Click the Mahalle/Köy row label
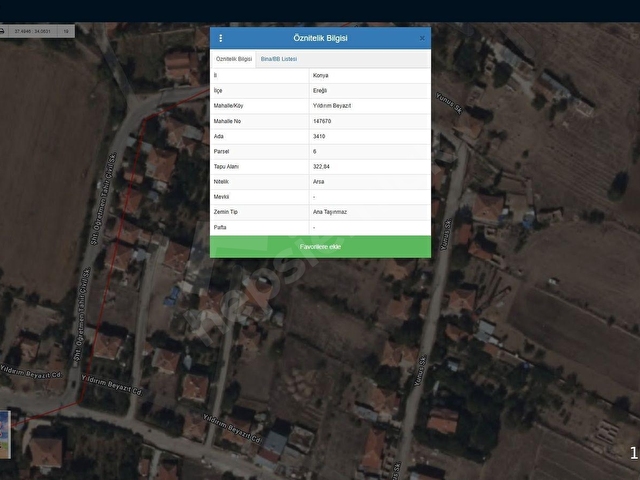This screenshot has height=480, width=640. [229, 106]
